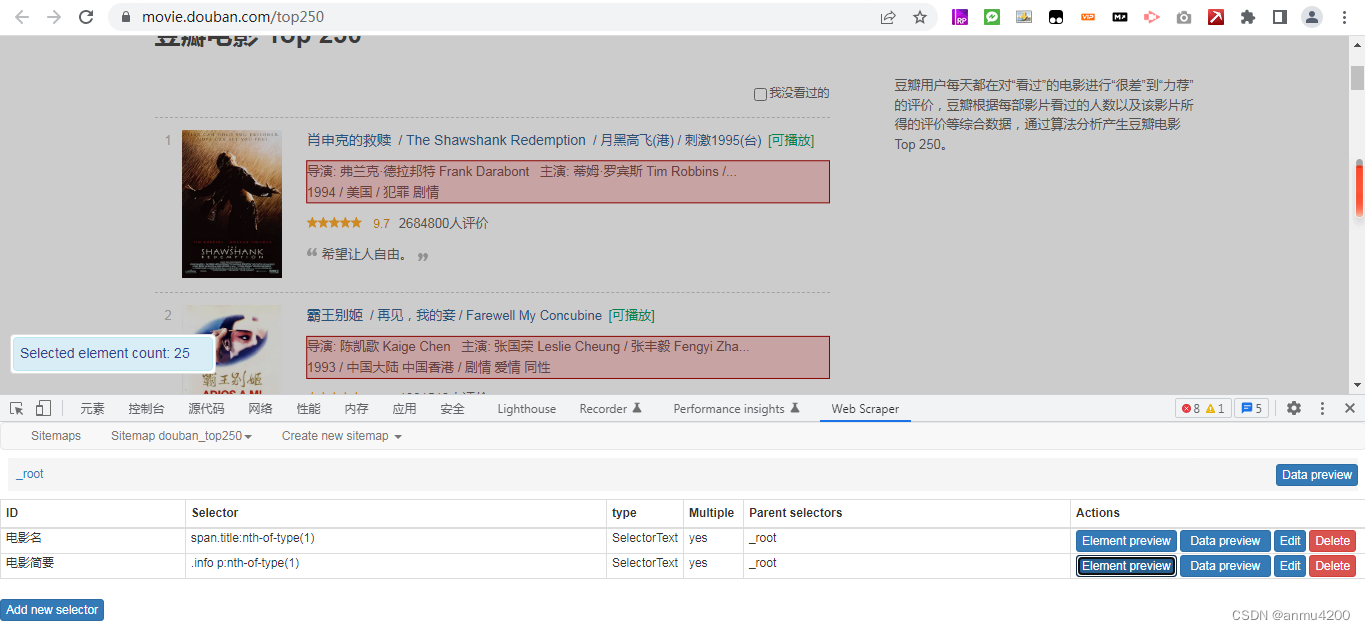Click the share page icon in address bar
Image resolution: width=1365 pixels, height=630 pixels.
coord(888,17)
